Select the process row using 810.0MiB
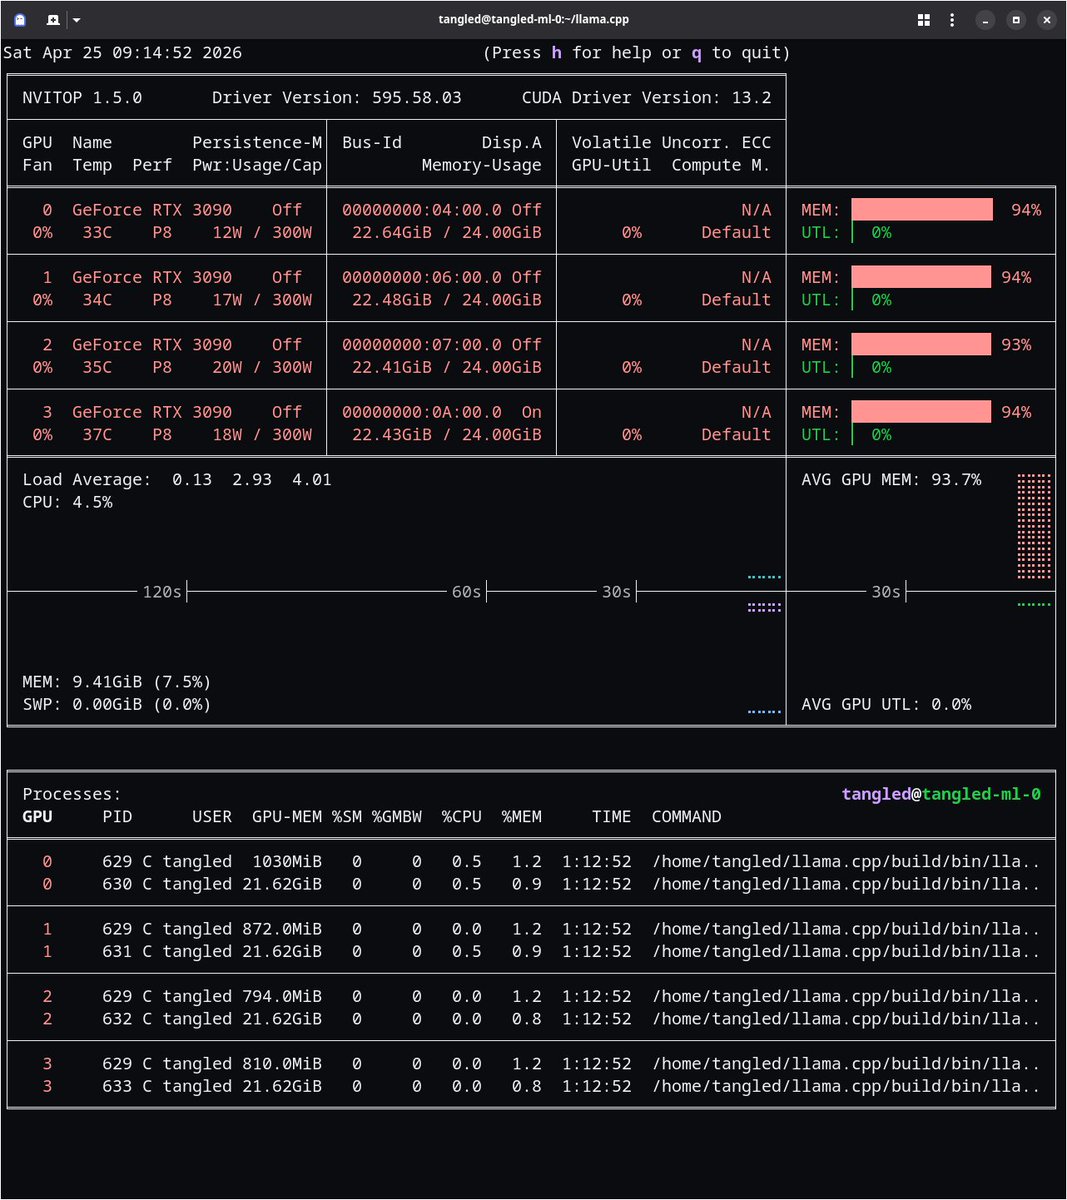 tap(531, 1065)
